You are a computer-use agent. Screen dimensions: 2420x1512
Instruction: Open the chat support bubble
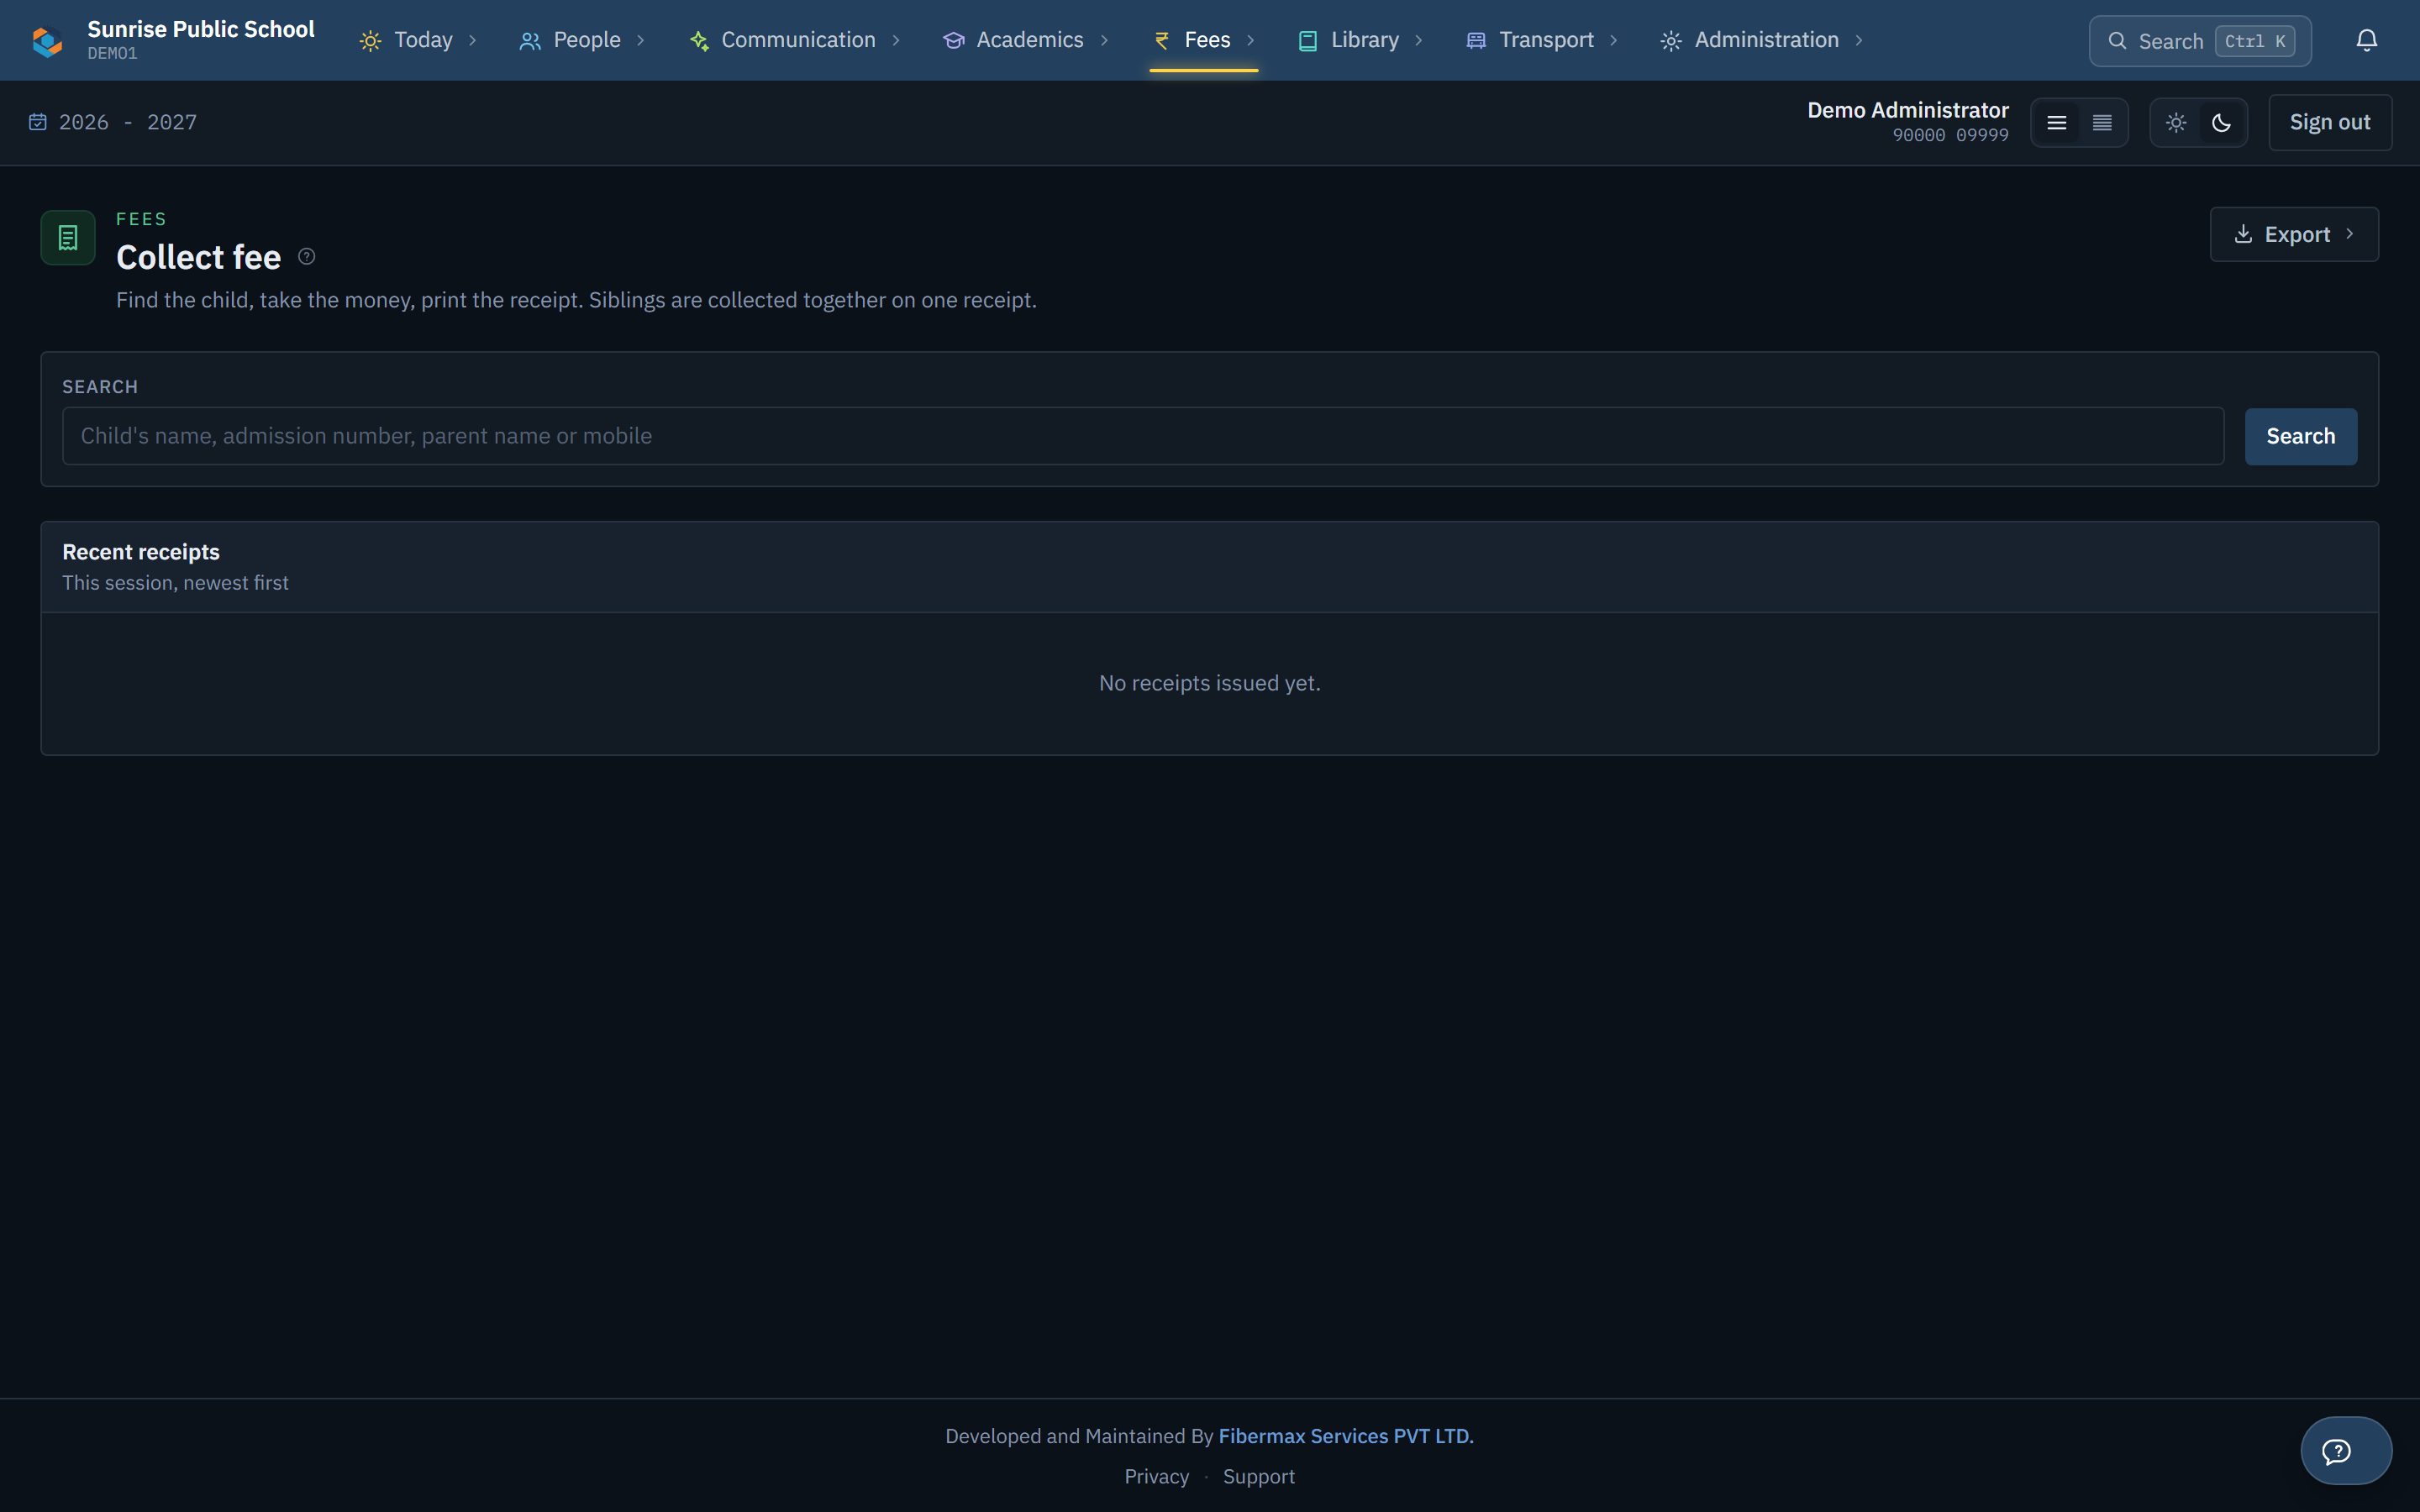click(x=2346, y=1450)
